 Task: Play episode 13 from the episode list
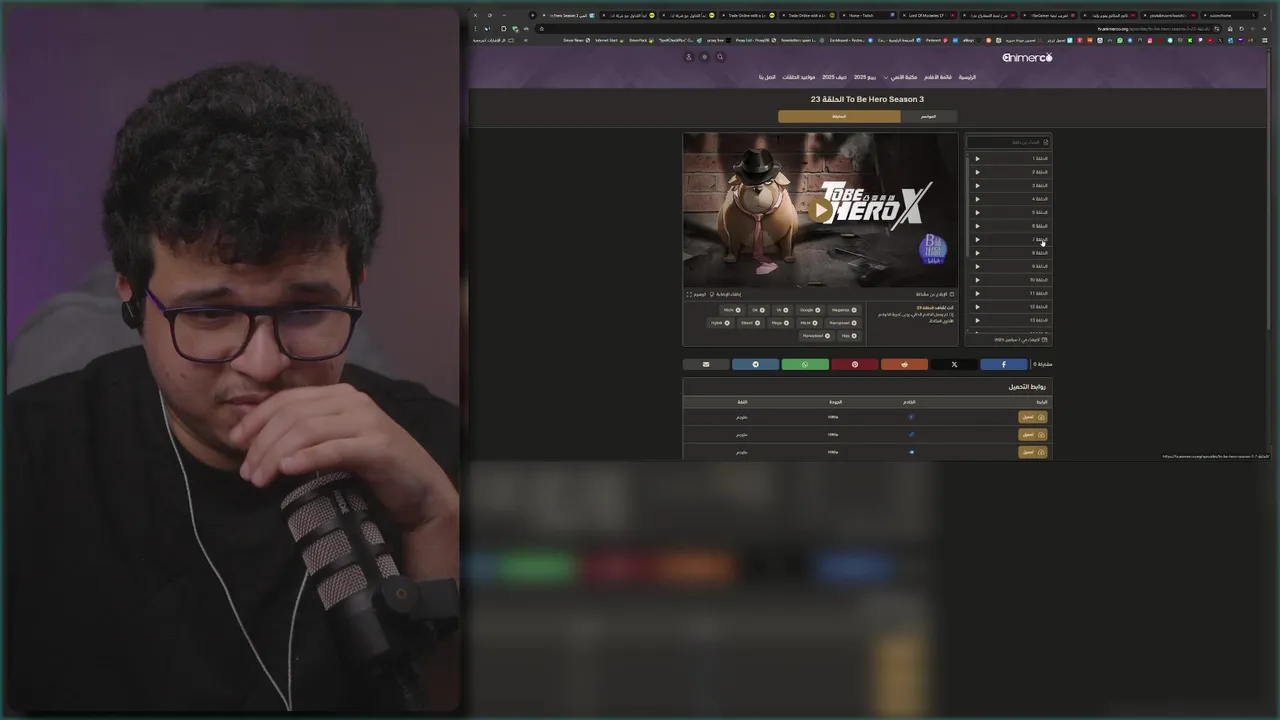pyautogui.click(x=977, y=321)
